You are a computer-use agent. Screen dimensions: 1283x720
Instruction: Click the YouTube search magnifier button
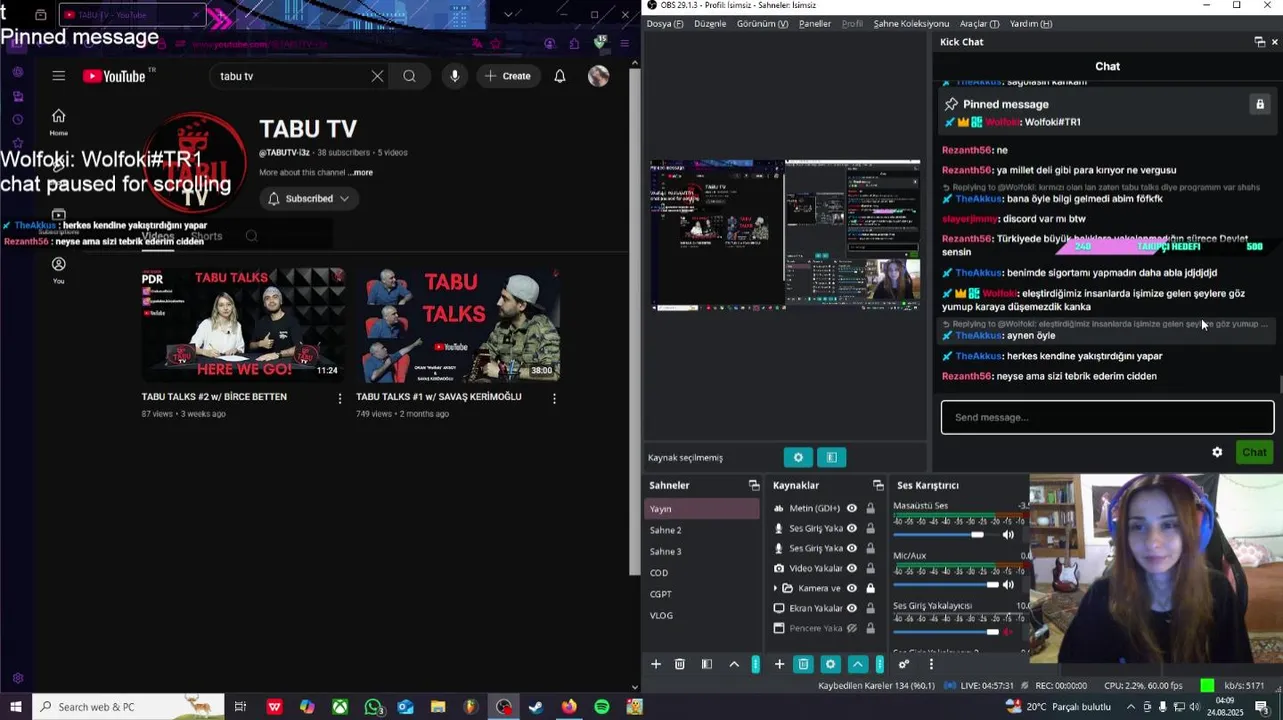pos(410,76)
